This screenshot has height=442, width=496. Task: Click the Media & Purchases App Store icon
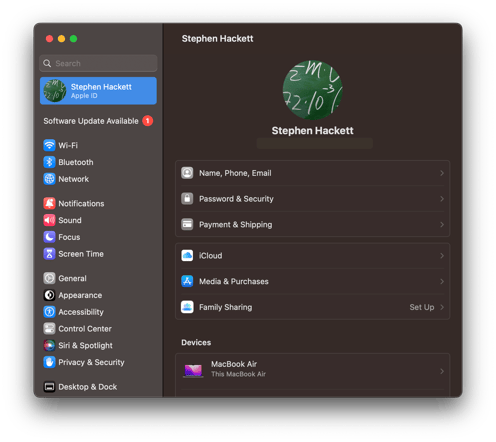click(187, 281)
